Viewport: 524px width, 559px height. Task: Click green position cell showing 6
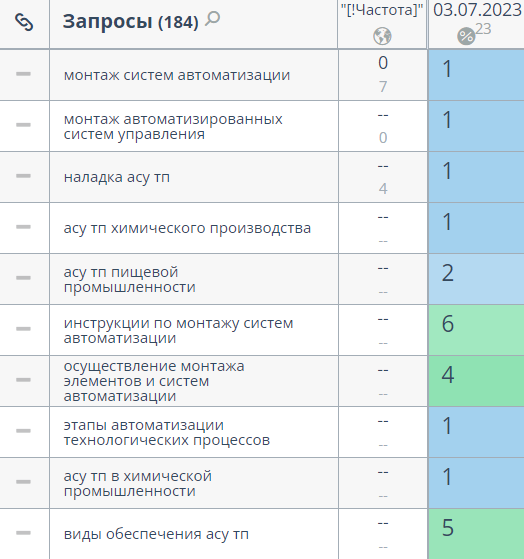point(476,330)
